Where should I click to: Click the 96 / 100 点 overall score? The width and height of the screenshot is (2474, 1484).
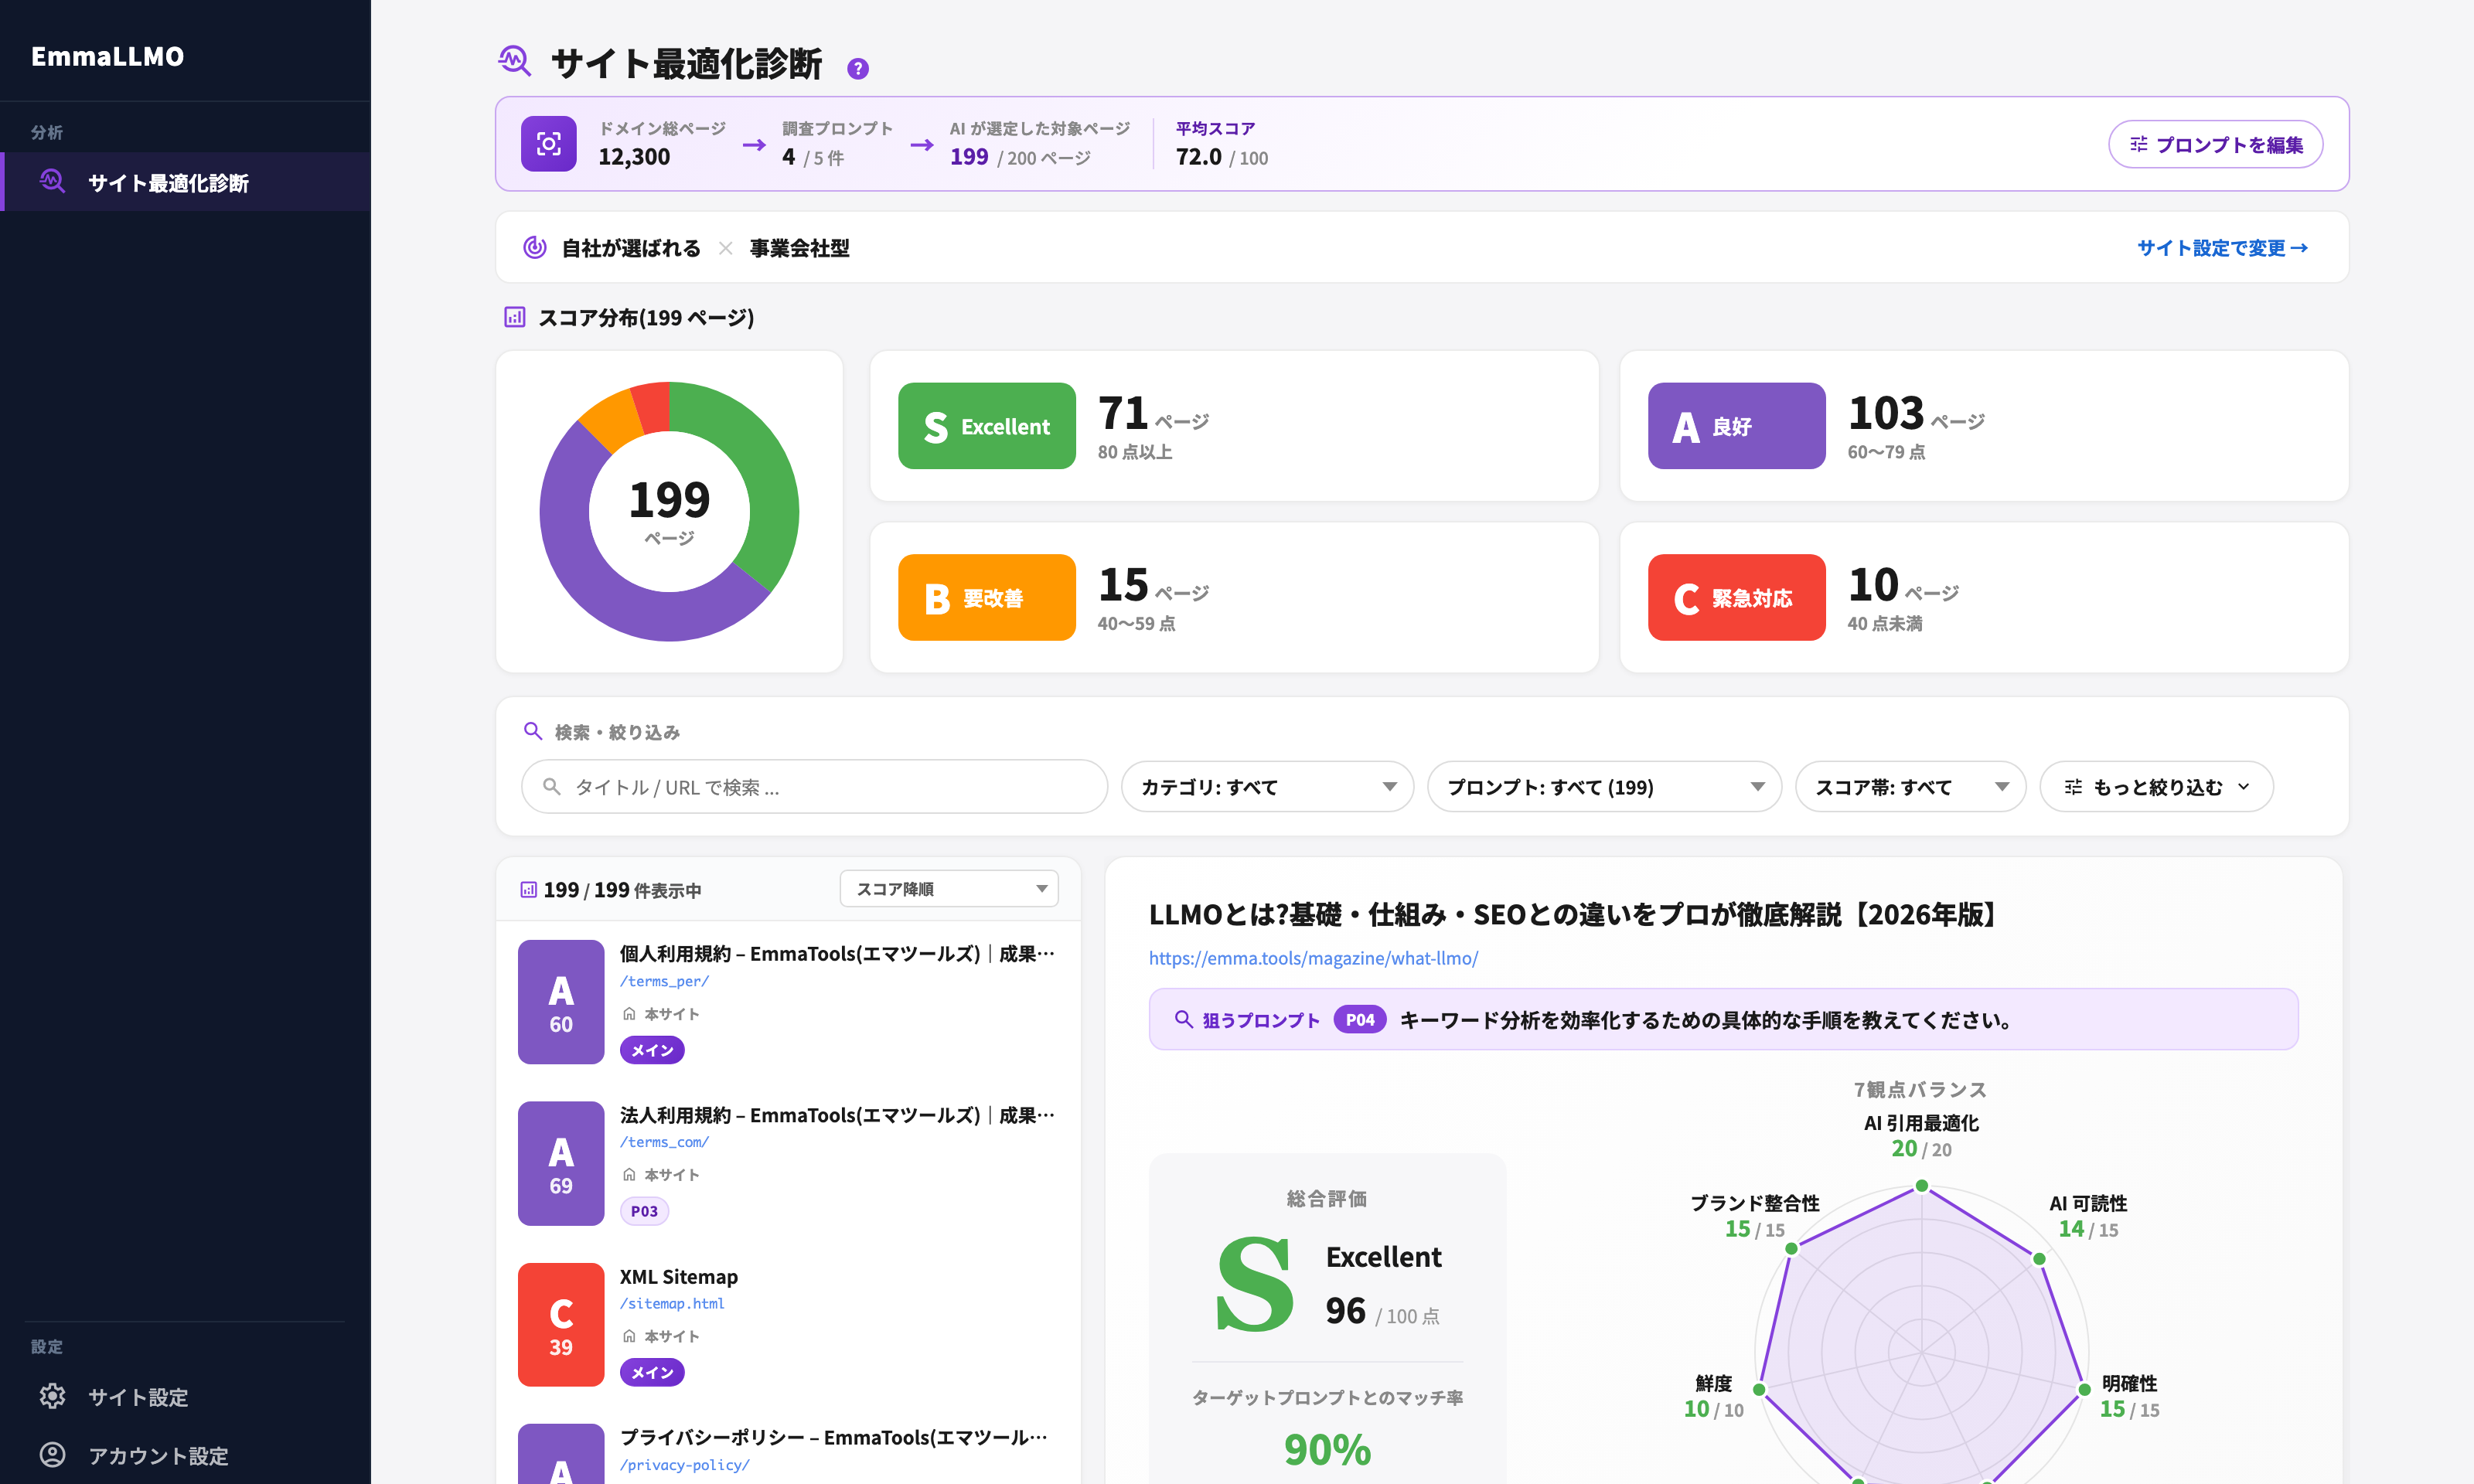(1382, 1310)
